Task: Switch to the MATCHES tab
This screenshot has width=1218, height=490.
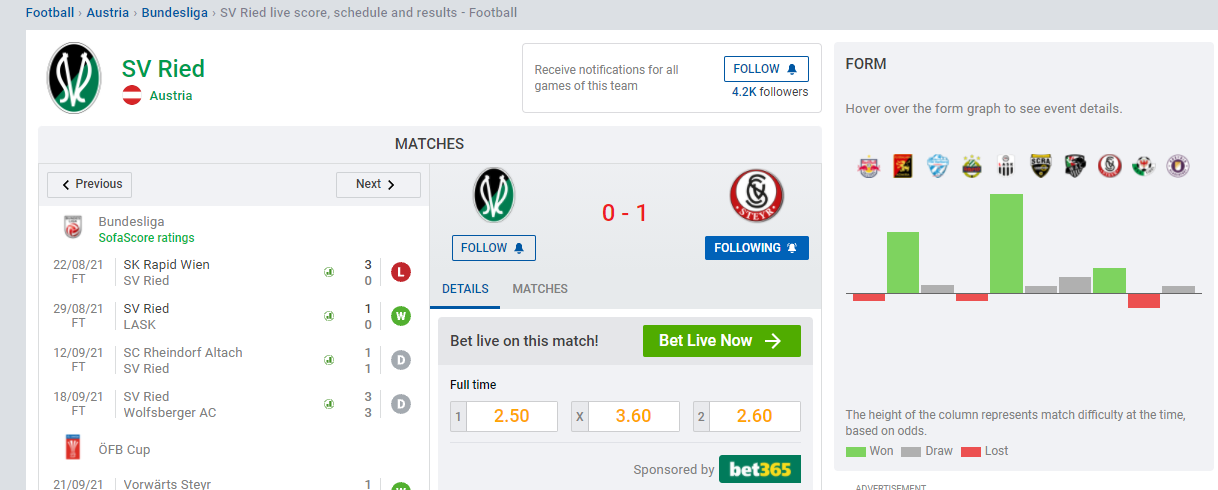Action: (x=540, y=289)
